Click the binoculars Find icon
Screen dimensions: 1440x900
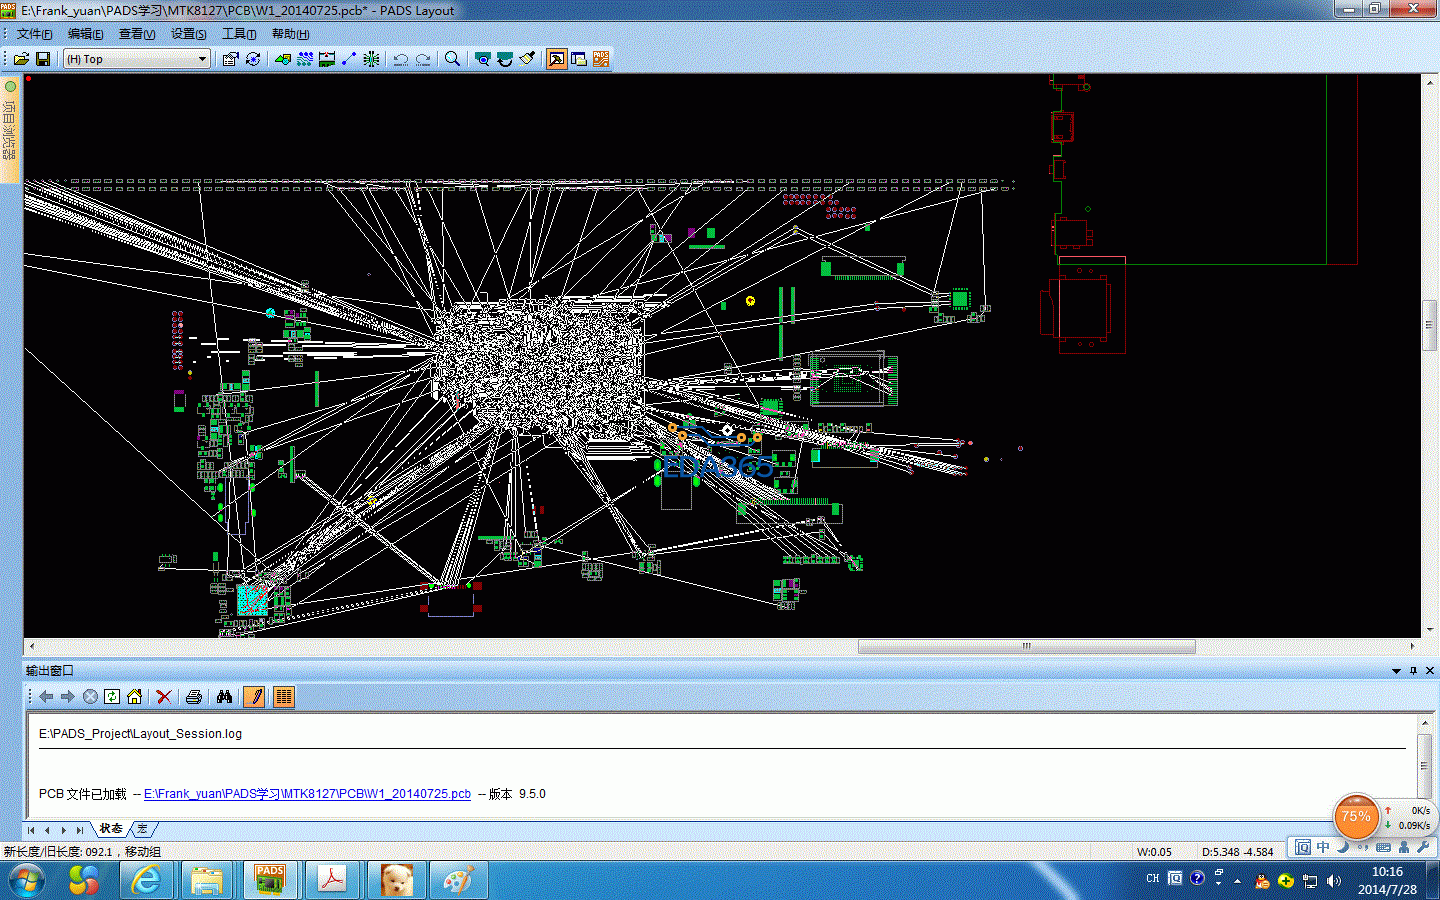[224, 697]
